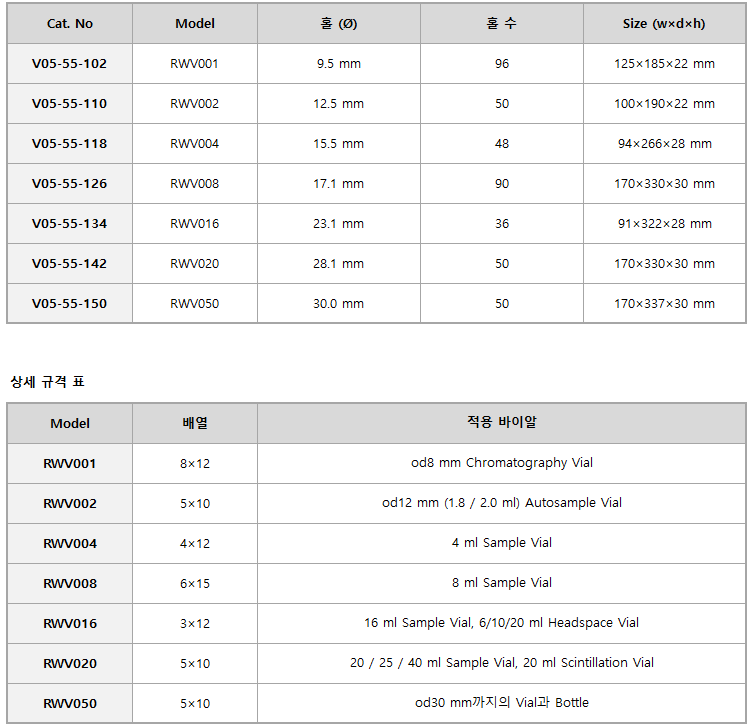This screenshot has height=727, width=751.
Task: Click the 9.5 mm hole diameter cell
Action: click(339, 64)
